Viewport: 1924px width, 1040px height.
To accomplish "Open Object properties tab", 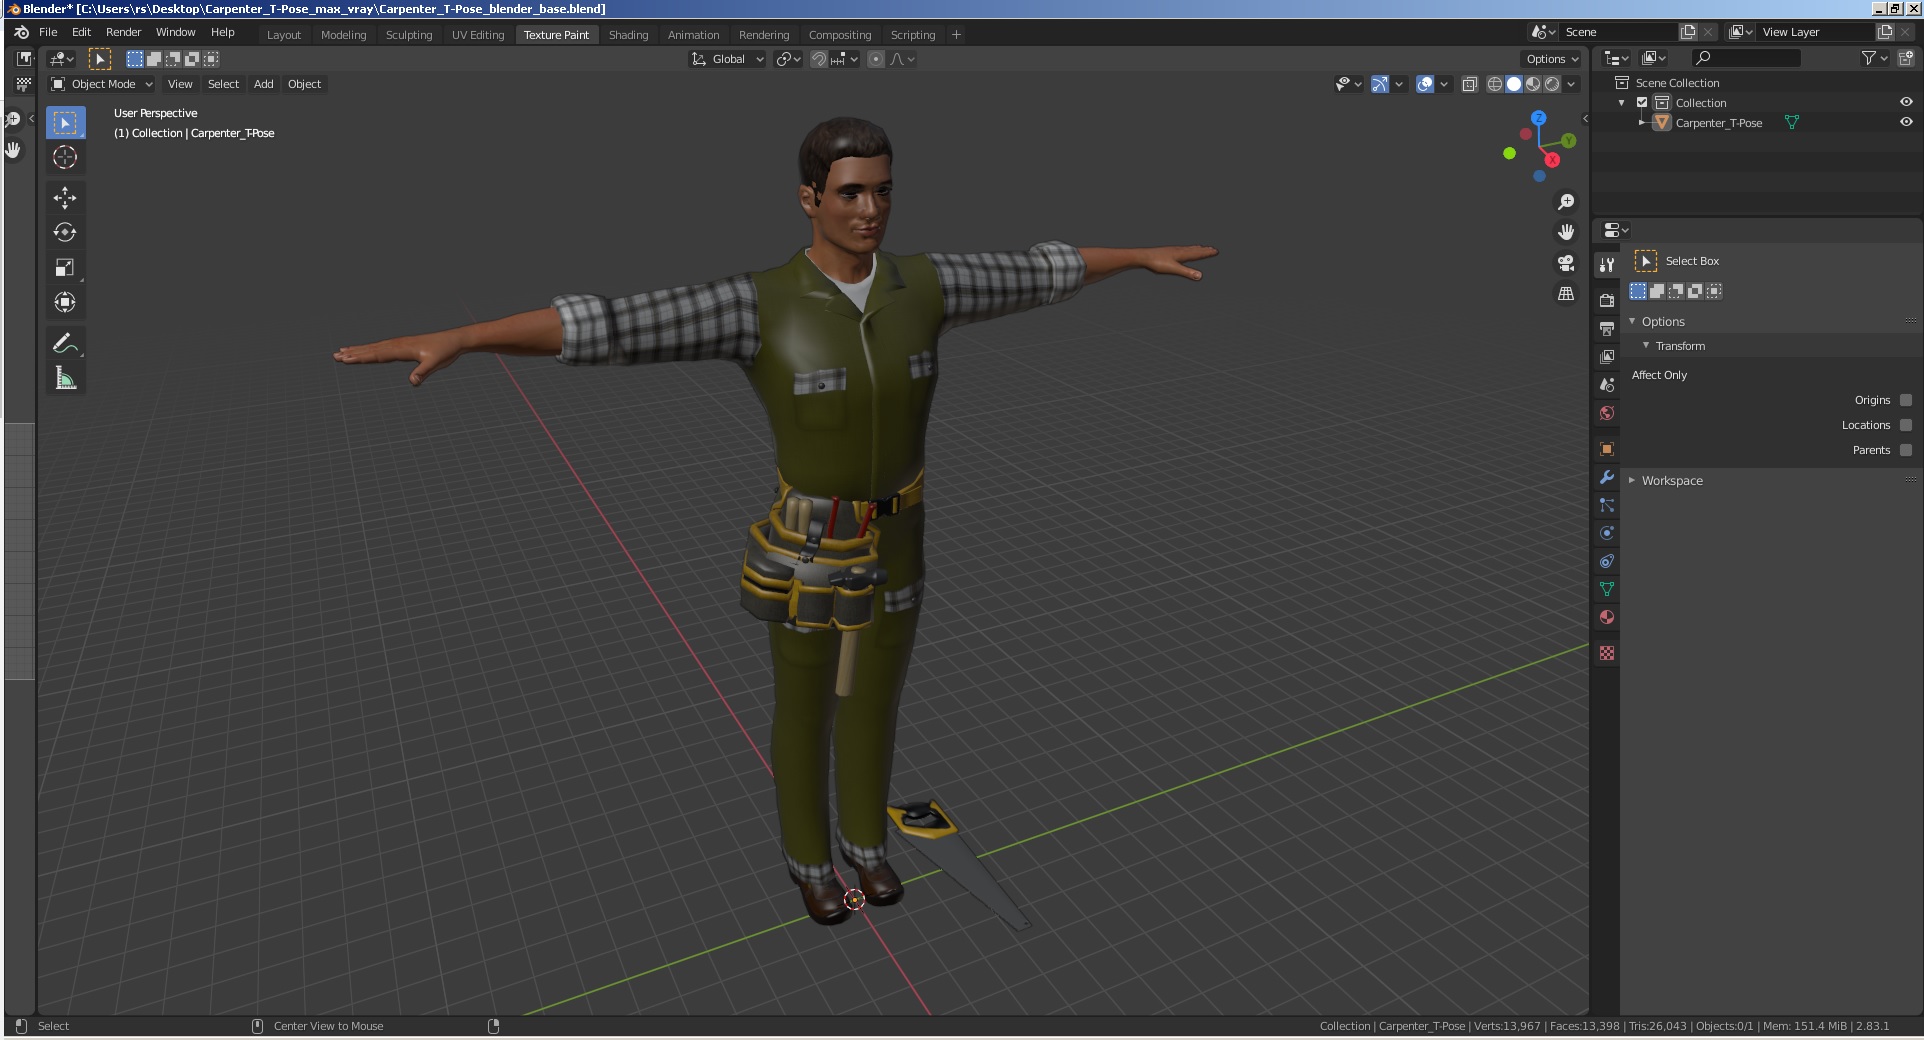I will point(1607,449).
